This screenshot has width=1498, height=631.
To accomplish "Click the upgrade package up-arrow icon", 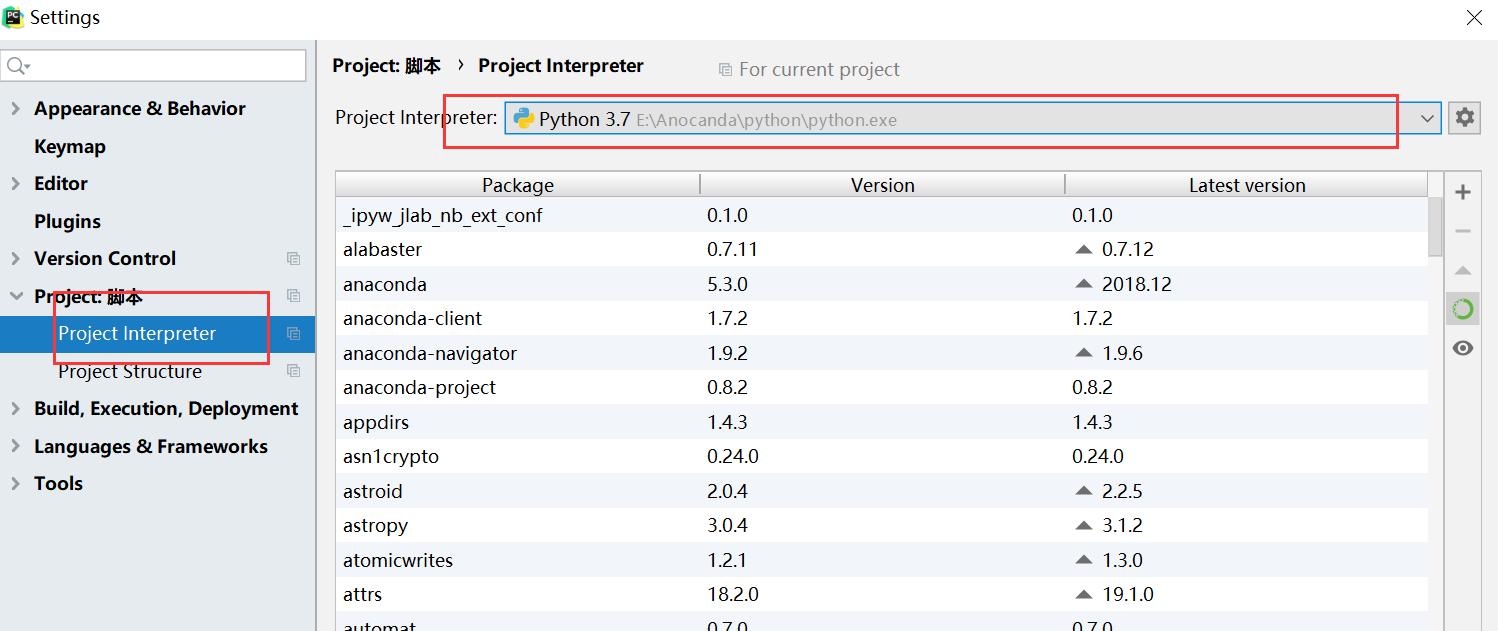I will click(x=1463, y=271).
